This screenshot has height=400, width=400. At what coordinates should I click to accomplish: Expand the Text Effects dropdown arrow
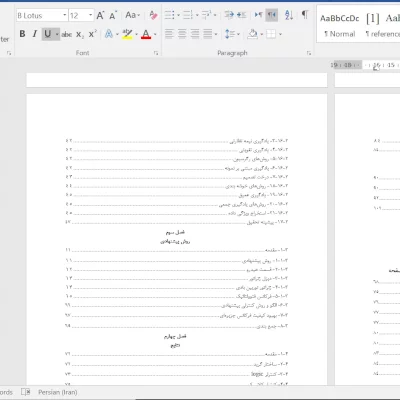tap(117, 34)
